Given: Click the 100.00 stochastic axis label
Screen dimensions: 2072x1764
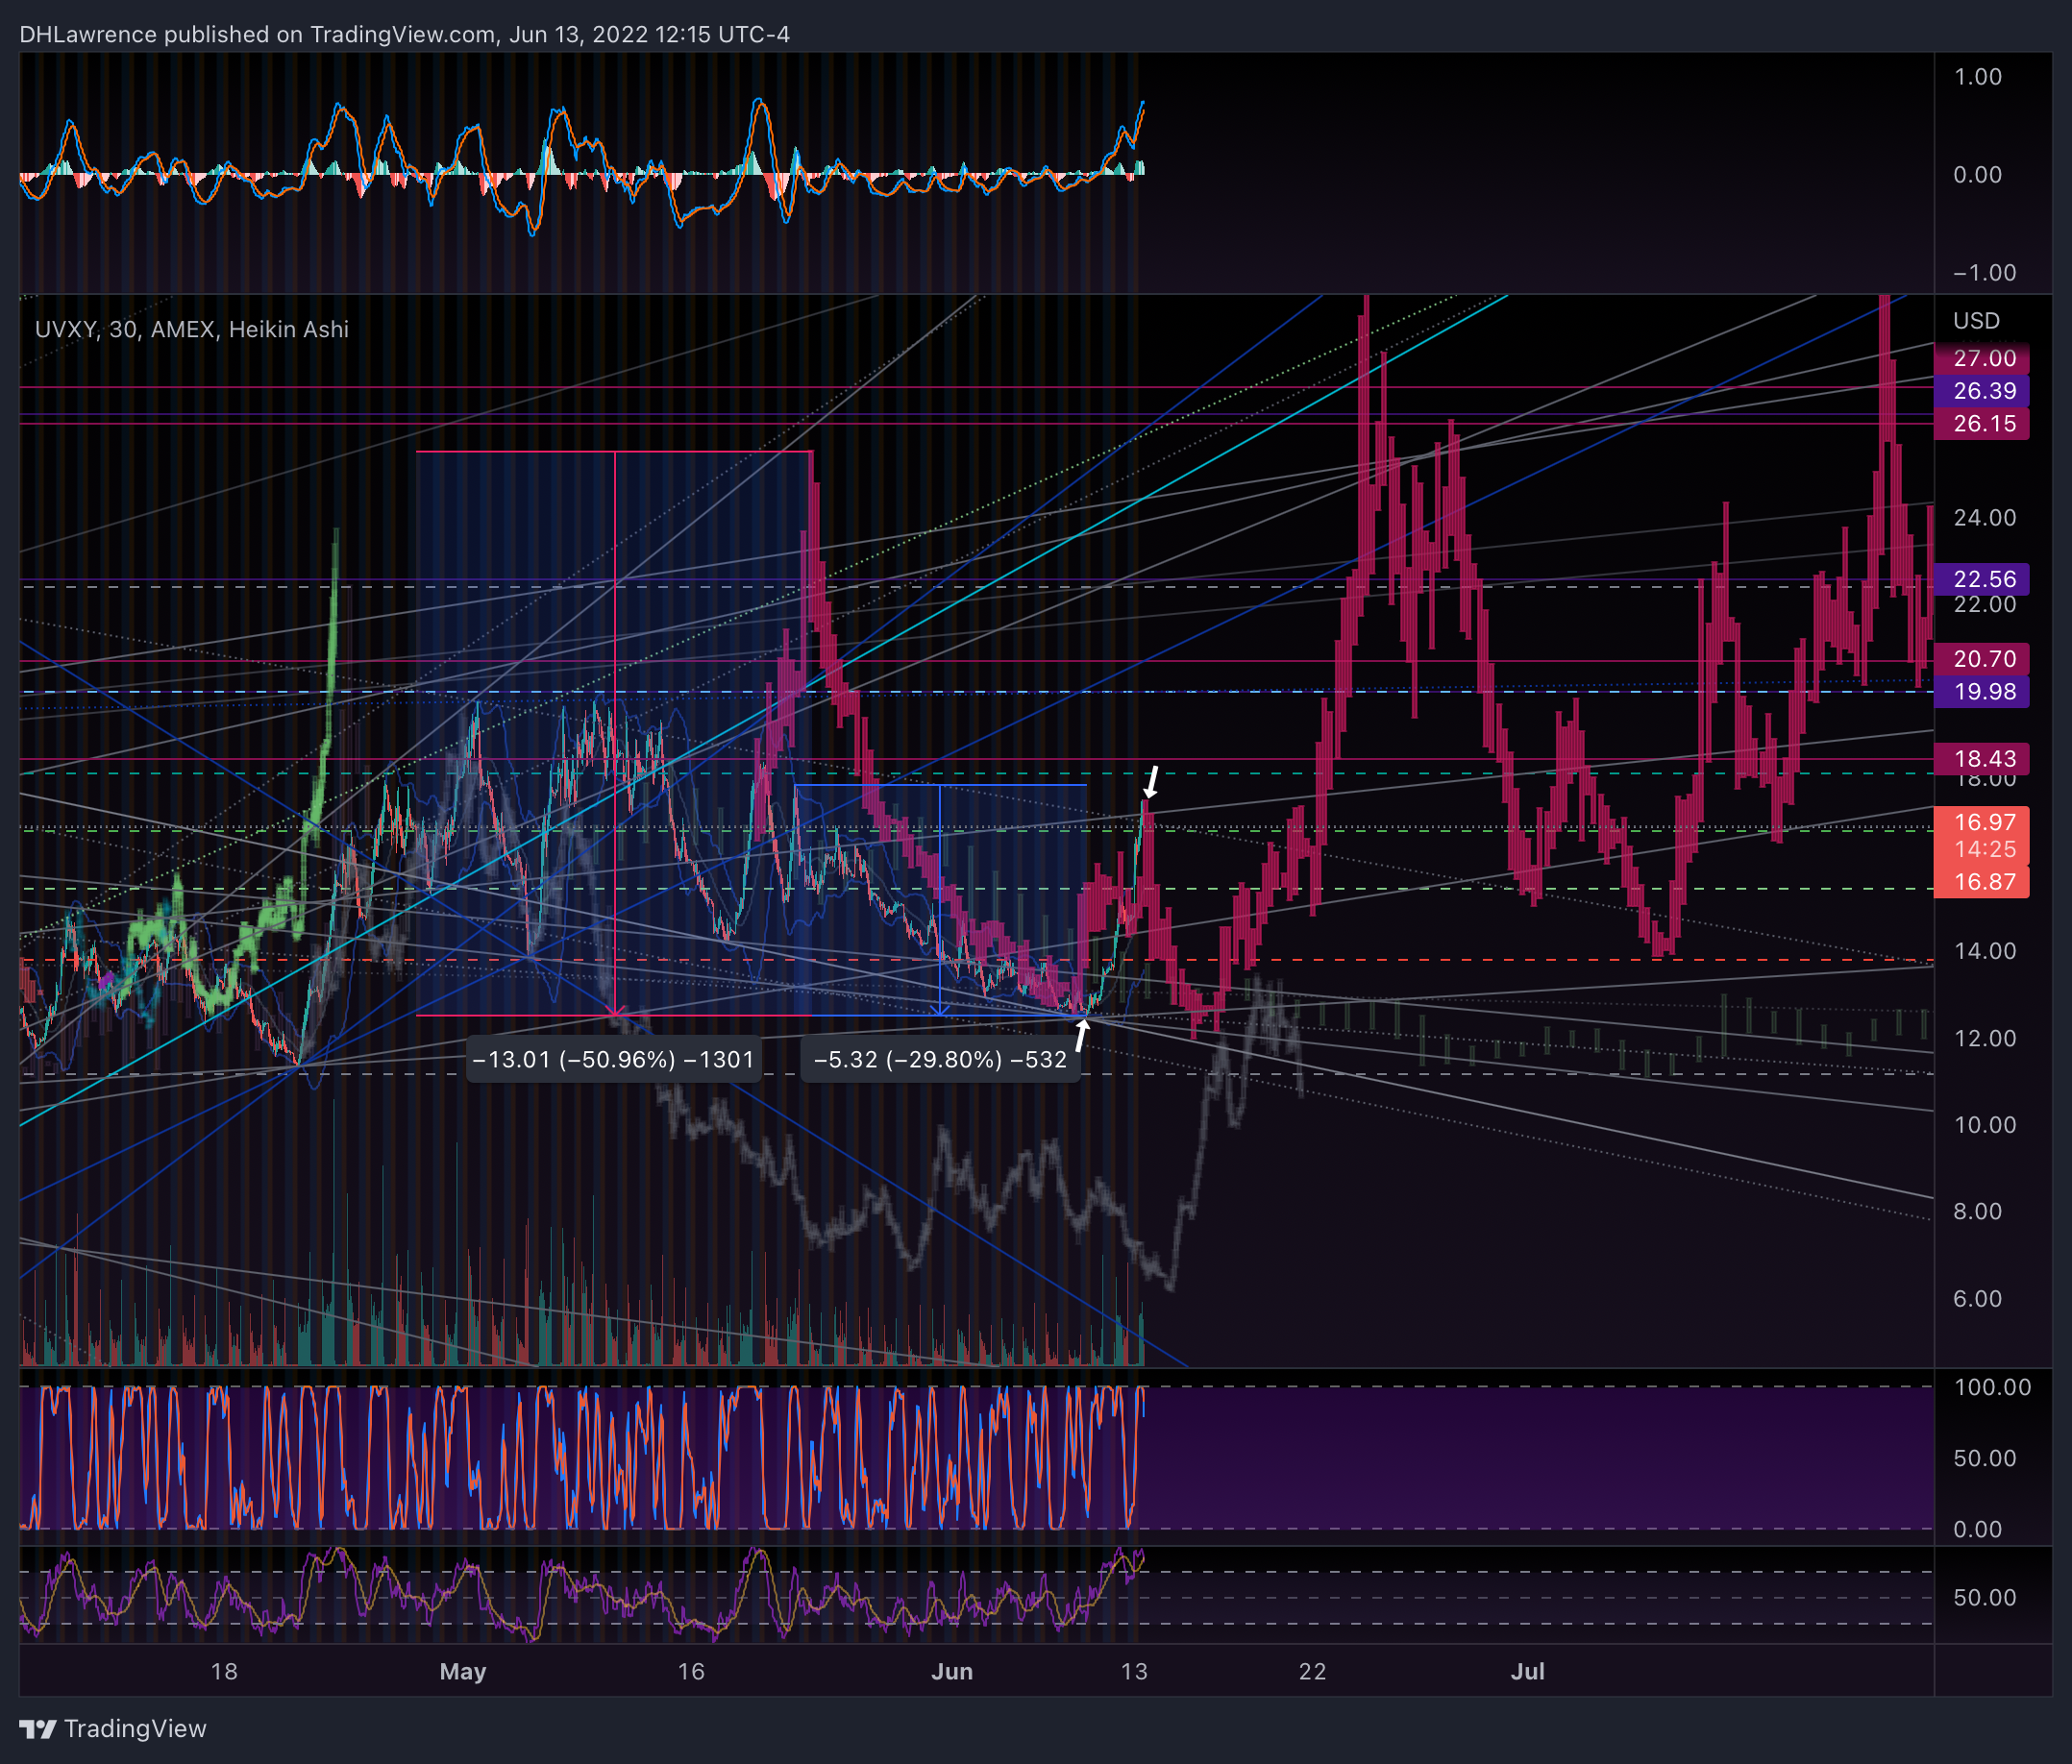Looking at the screenshot, I should coord(1992,1388).
